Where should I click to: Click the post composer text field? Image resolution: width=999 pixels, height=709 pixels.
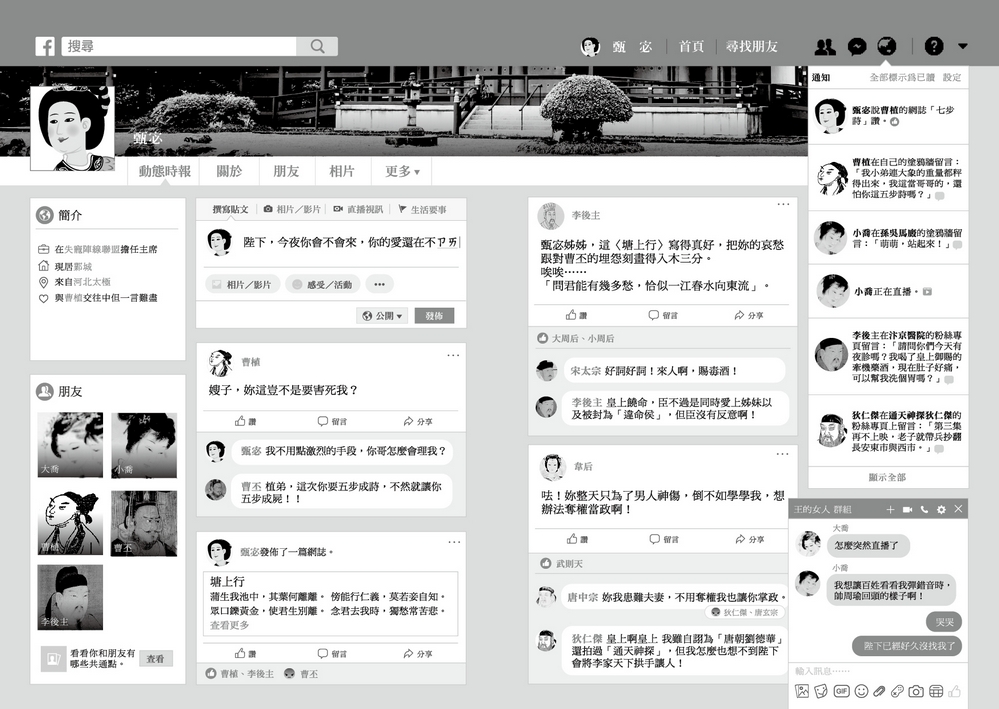pyautogui.click(x=350, y=242)
